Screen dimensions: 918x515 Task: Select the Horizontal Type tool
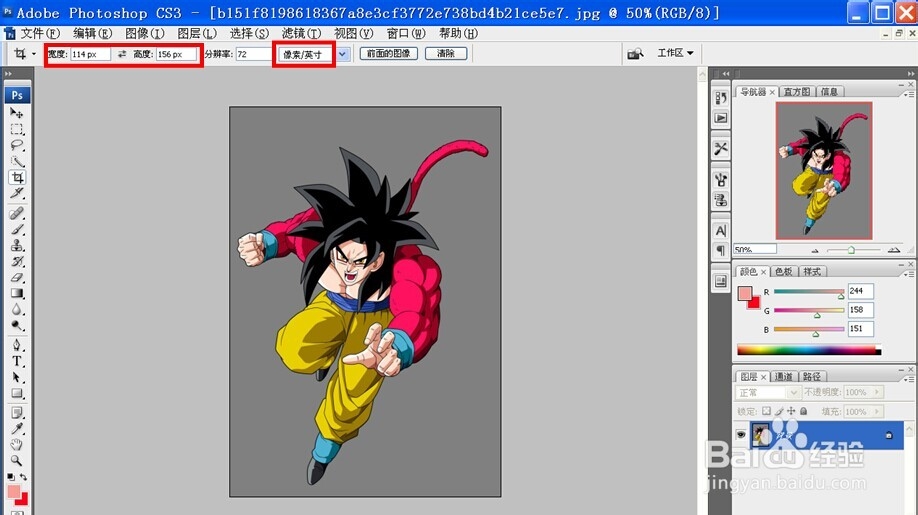(16, 361)
